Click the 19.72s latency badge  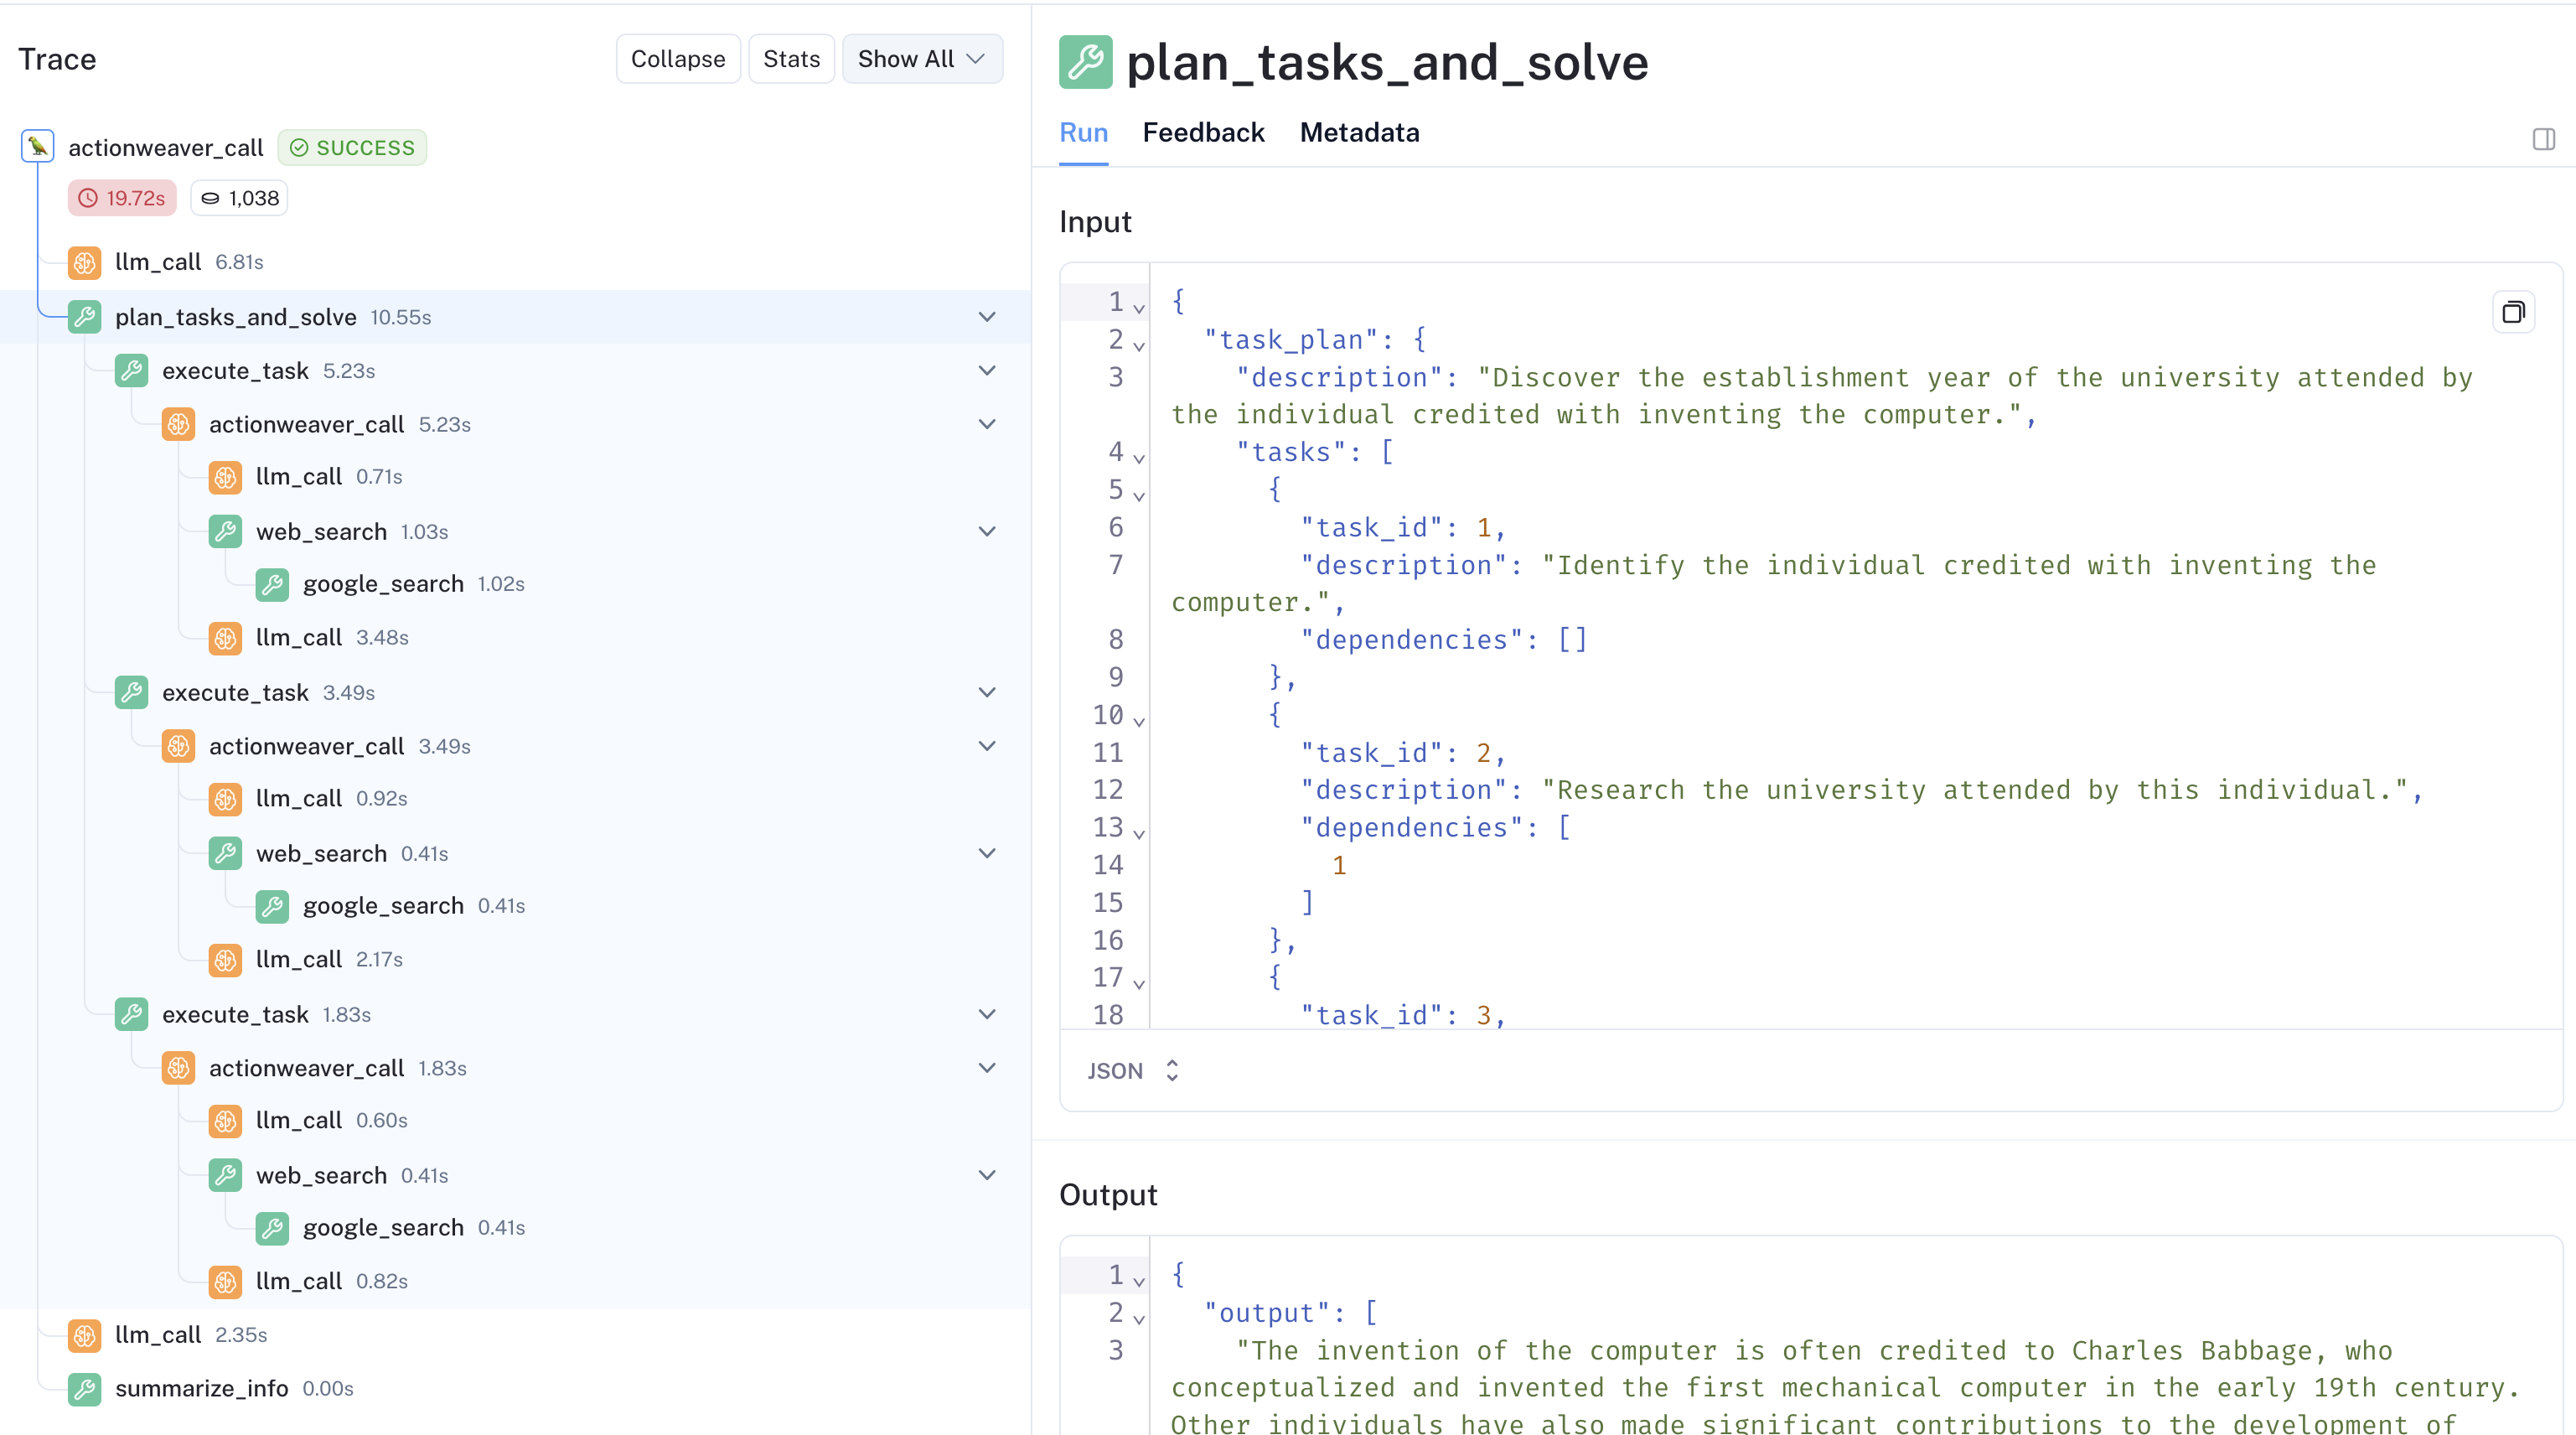coord(122,198)
